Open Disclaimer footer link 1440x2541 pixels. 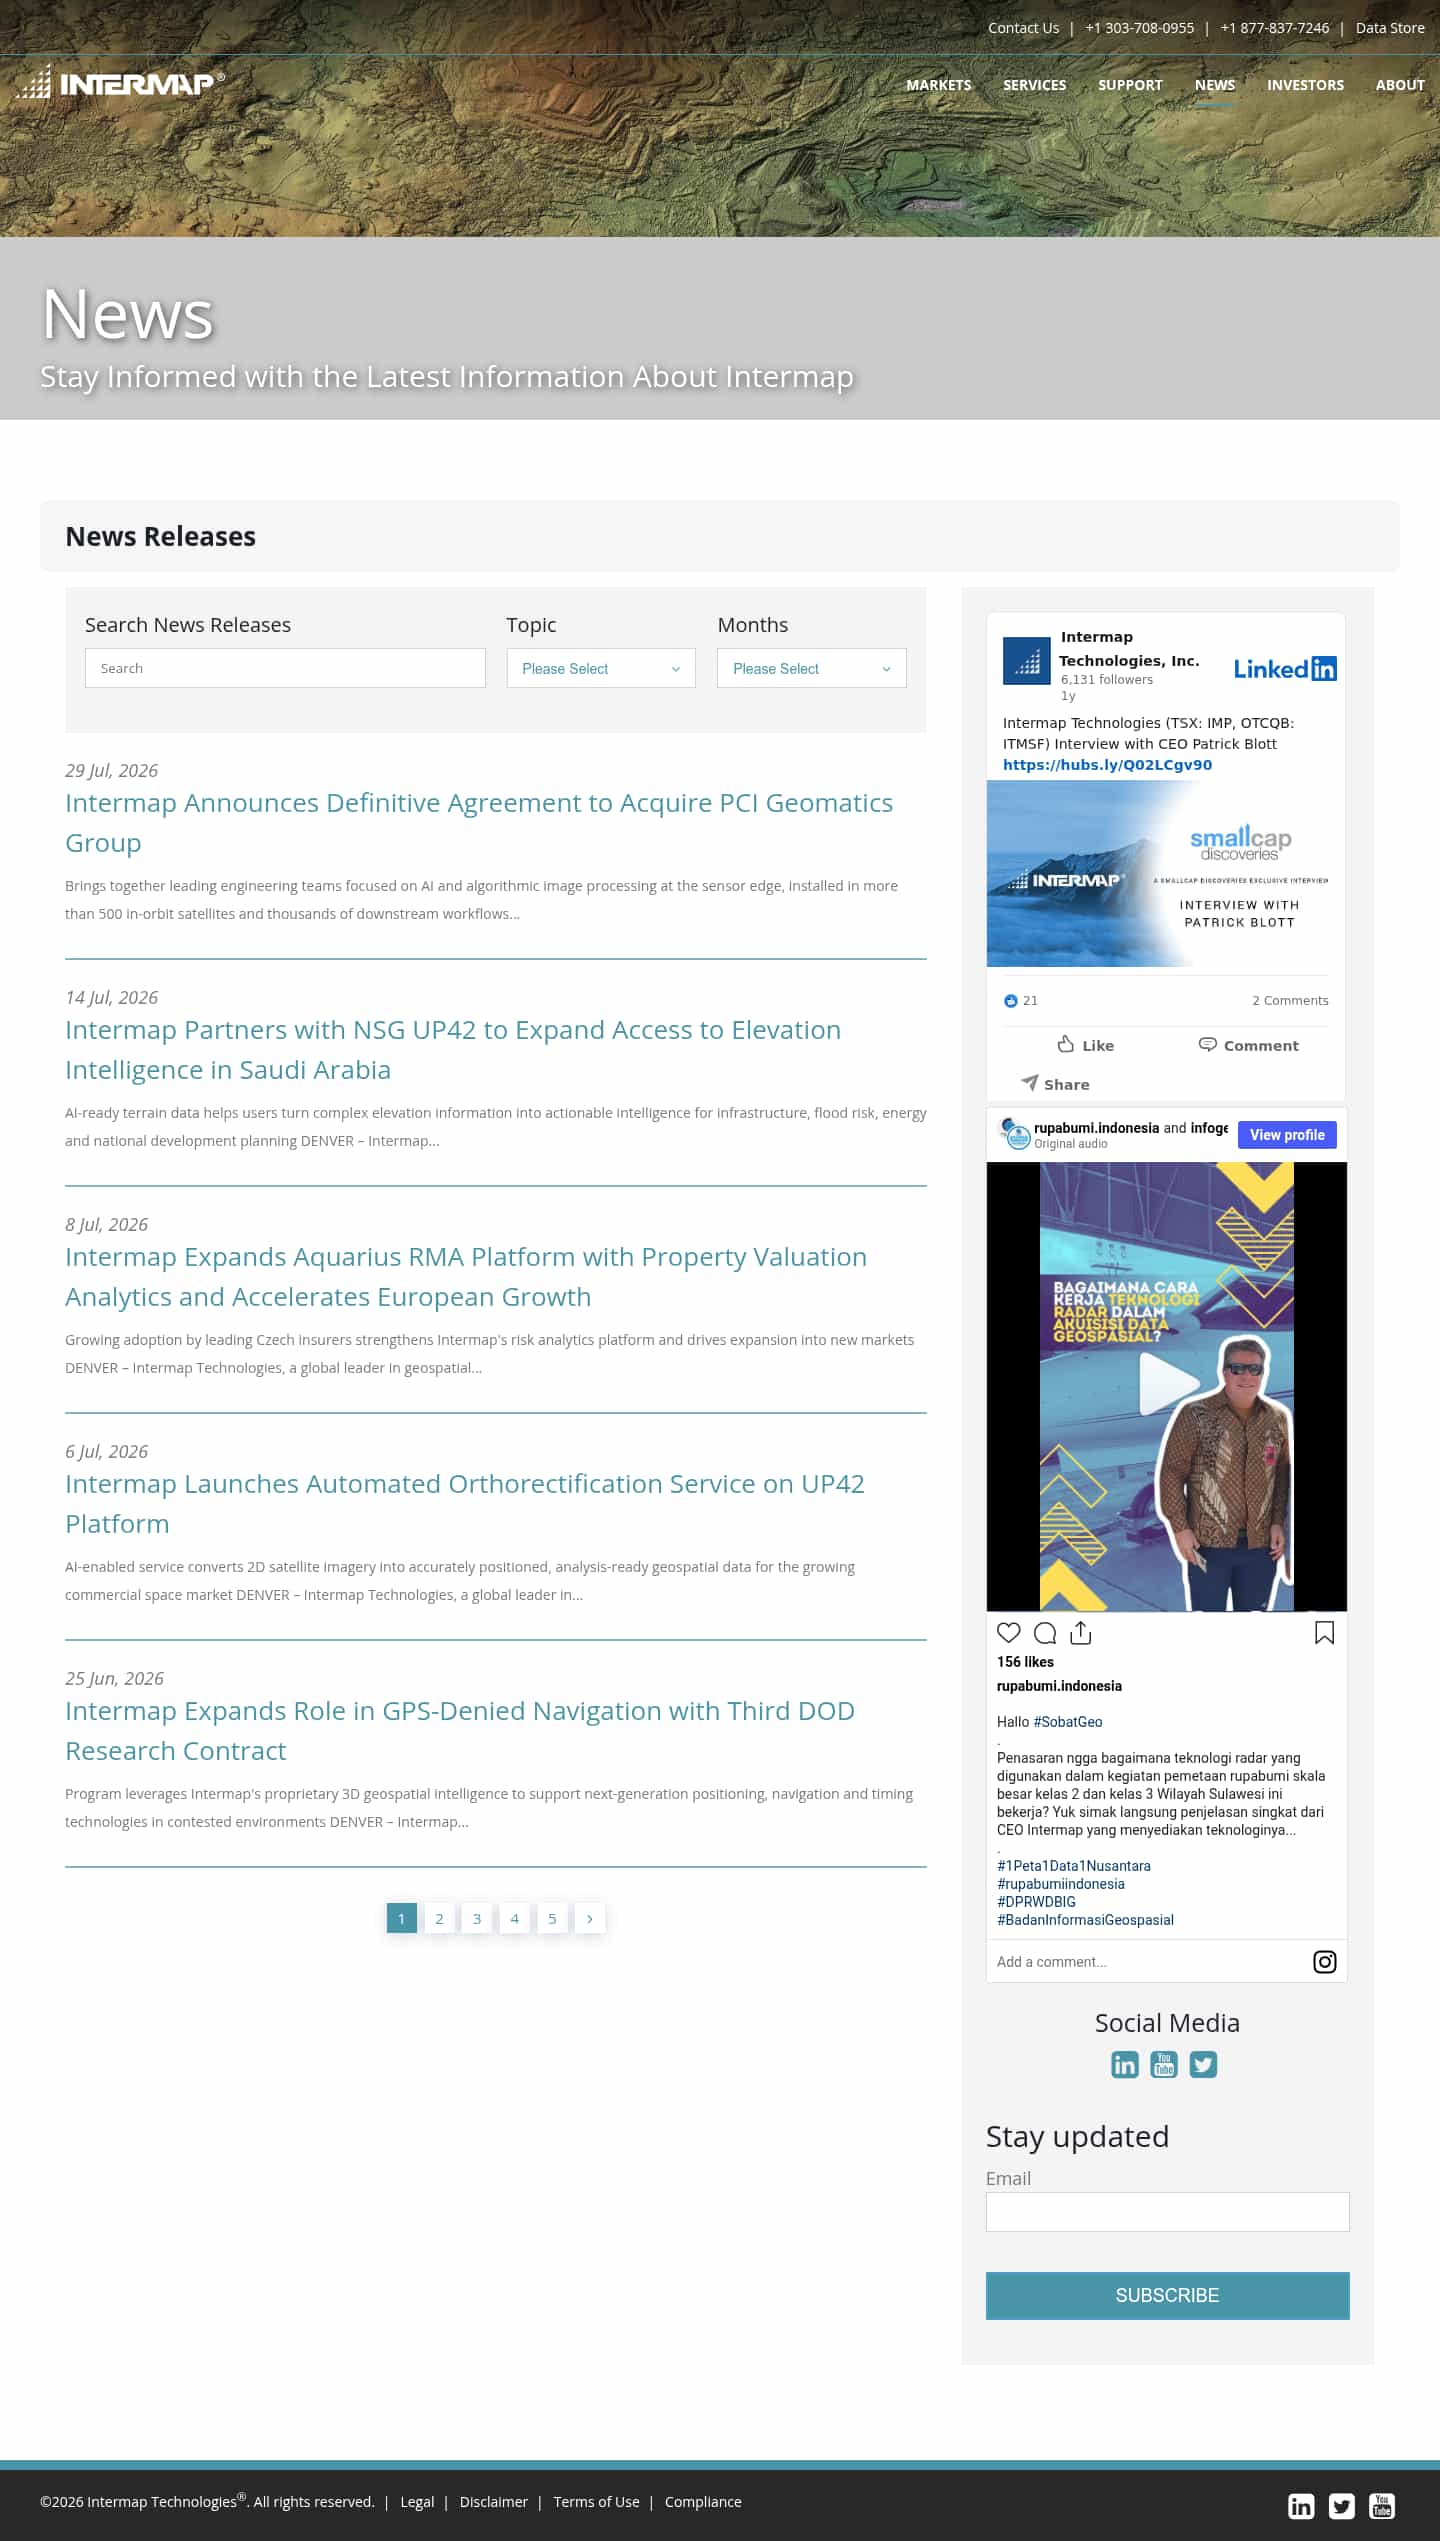493,2502
